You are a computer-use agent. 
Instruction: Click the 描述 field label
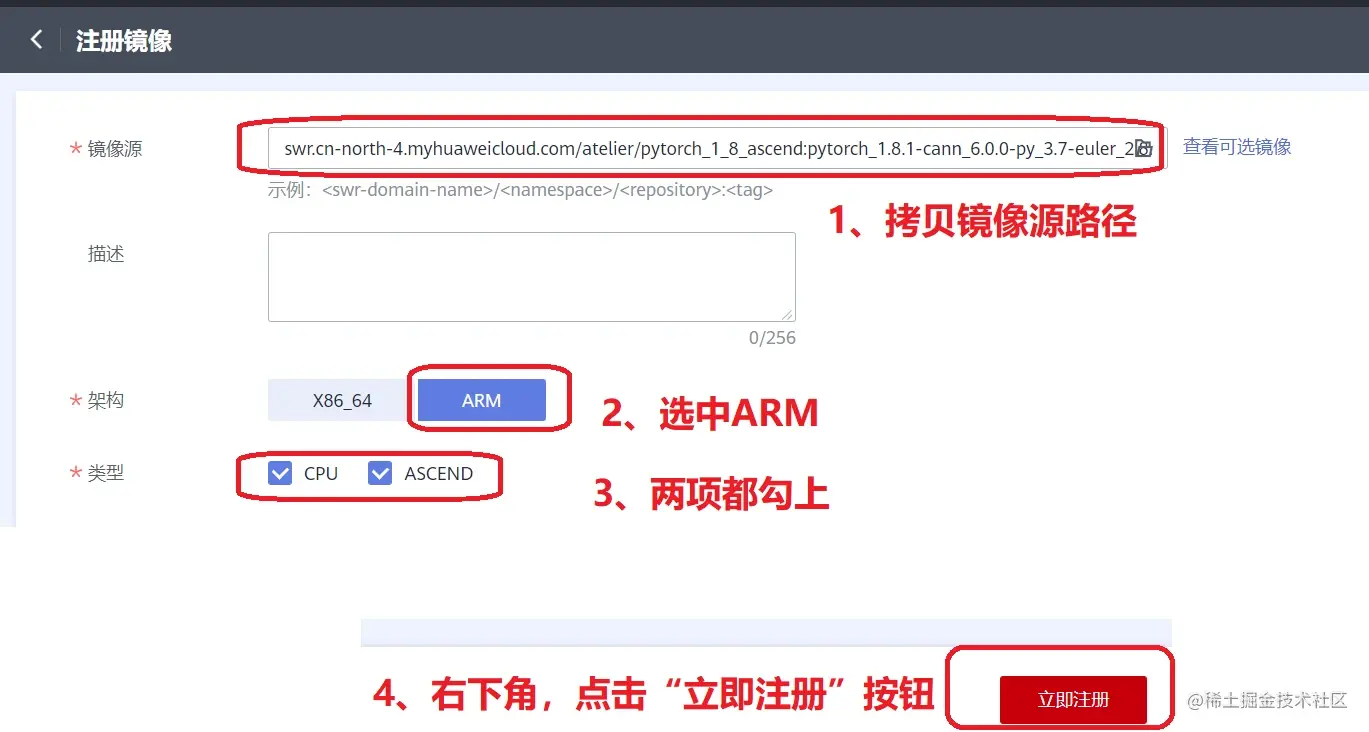[x=106, y=254]
